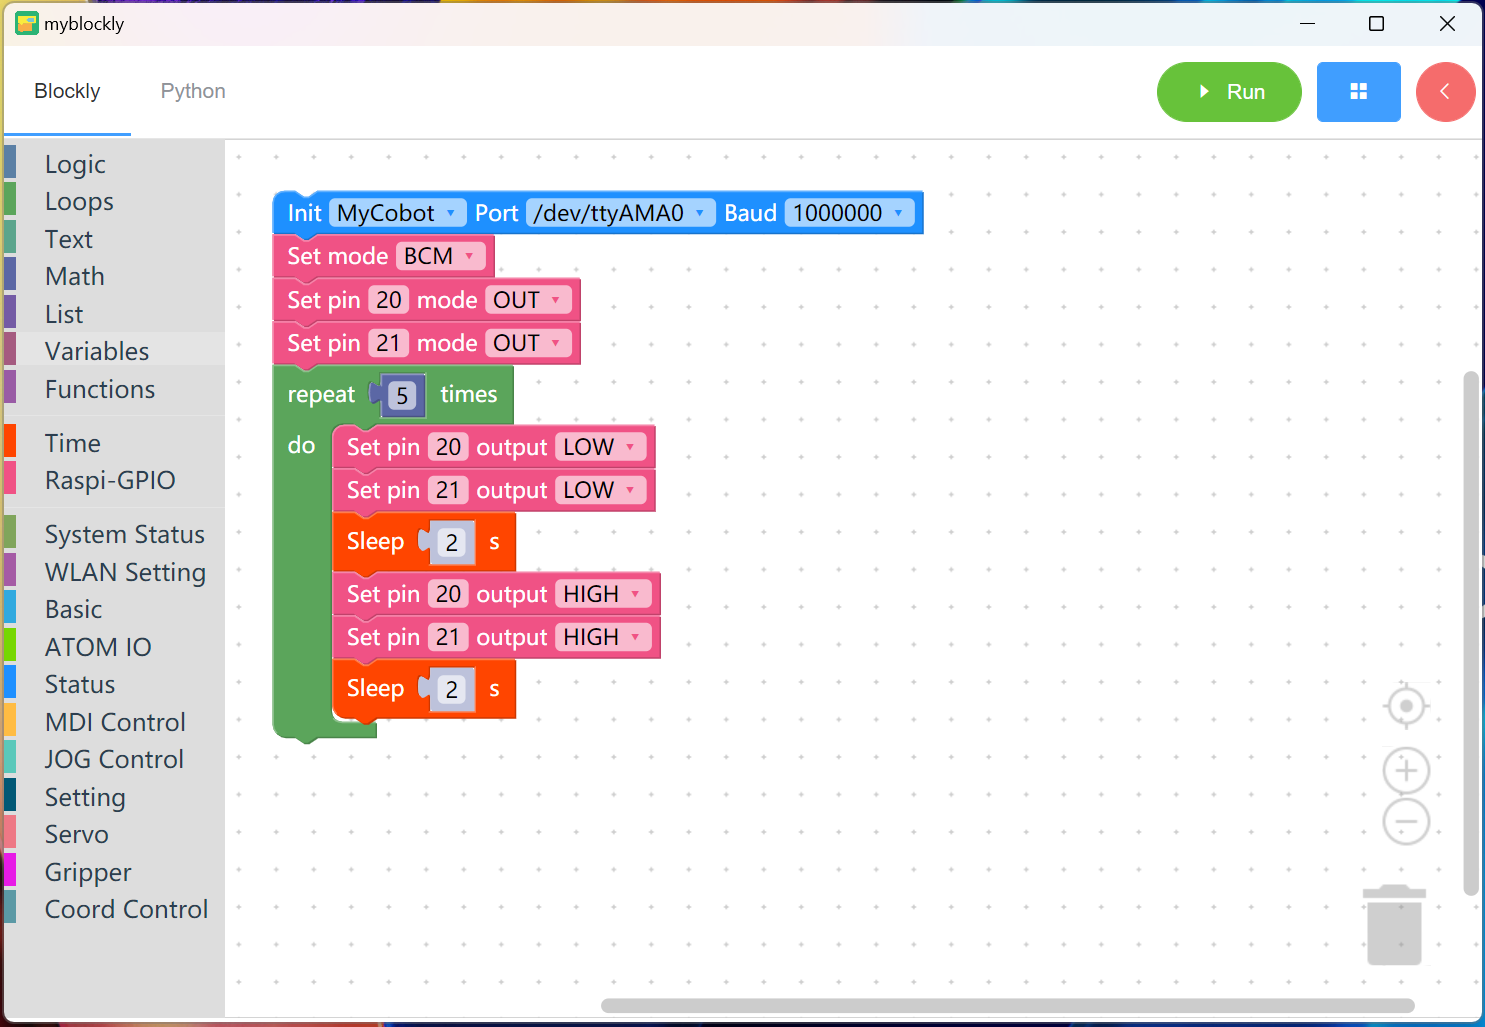Open the MyCobot robot dropdown

[x=397, y=213]
